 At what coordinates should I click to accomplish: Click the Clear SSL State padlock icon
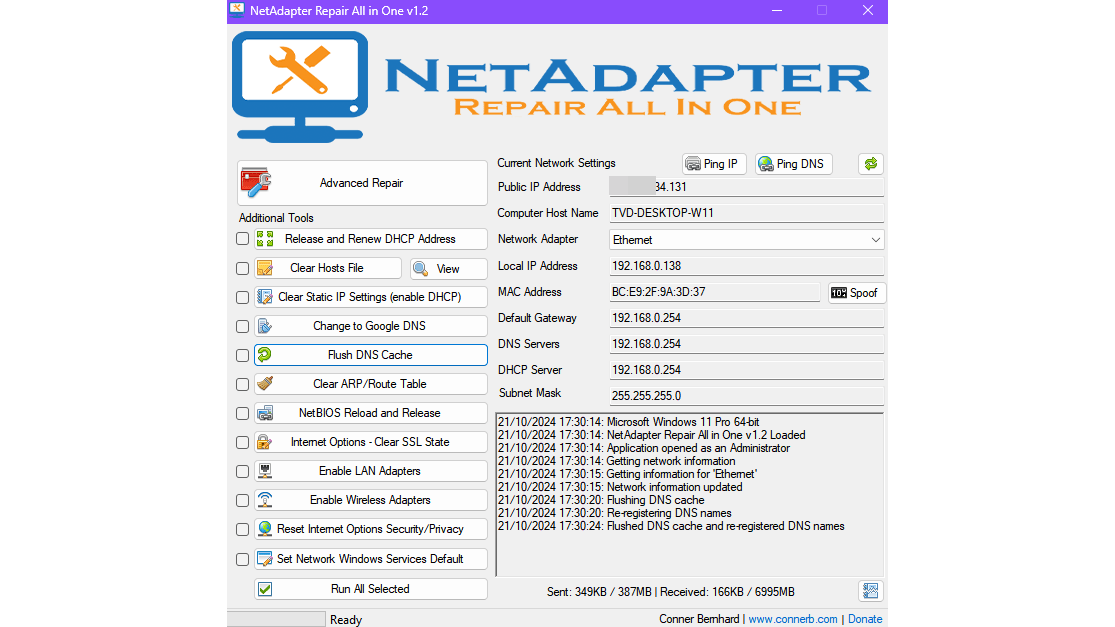pos(264,441)
